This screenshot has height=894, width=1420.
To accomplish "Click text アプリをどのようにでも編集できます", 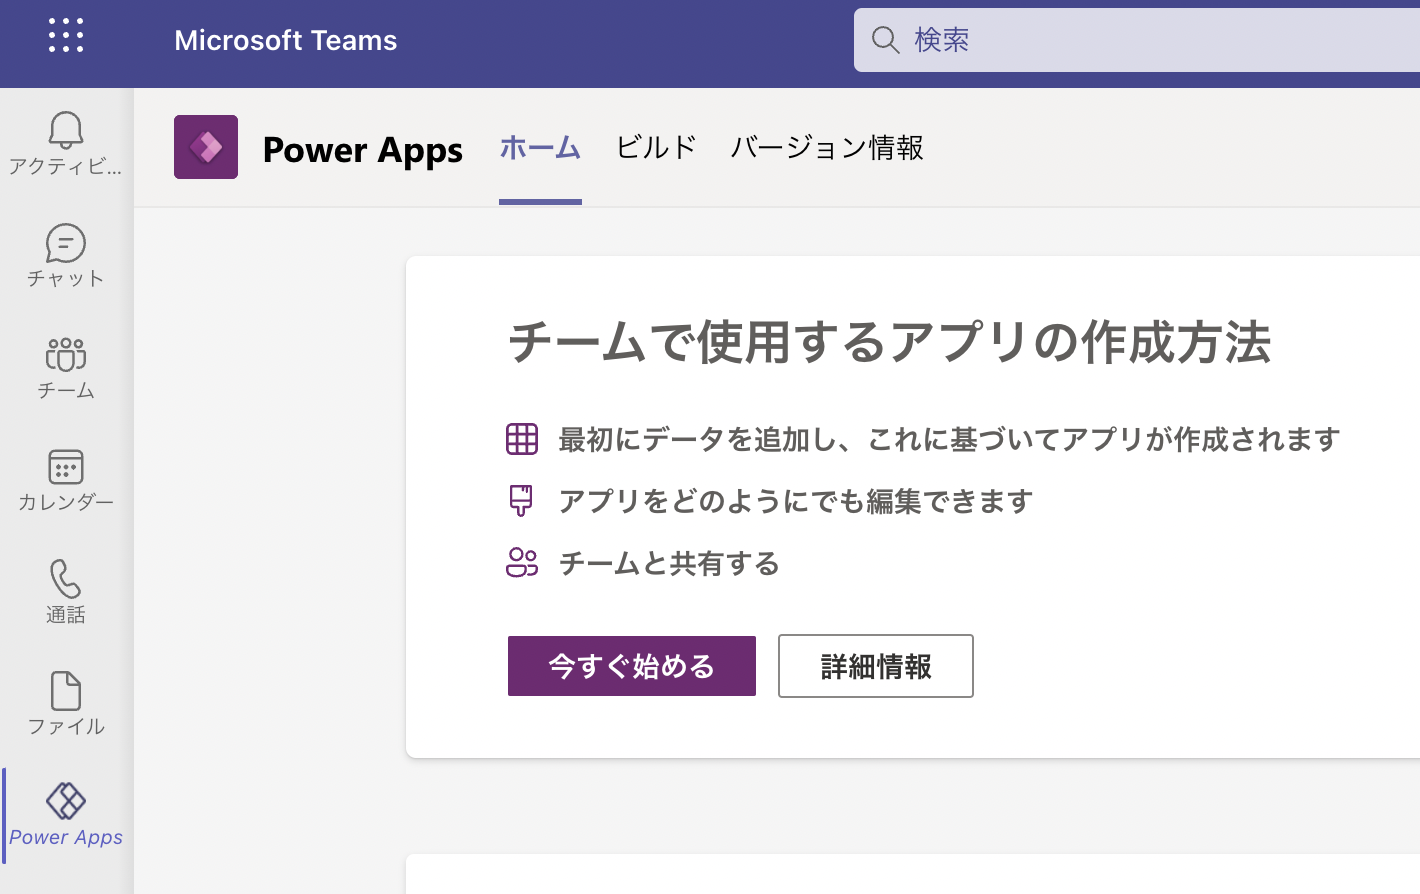I will [795, 501].
